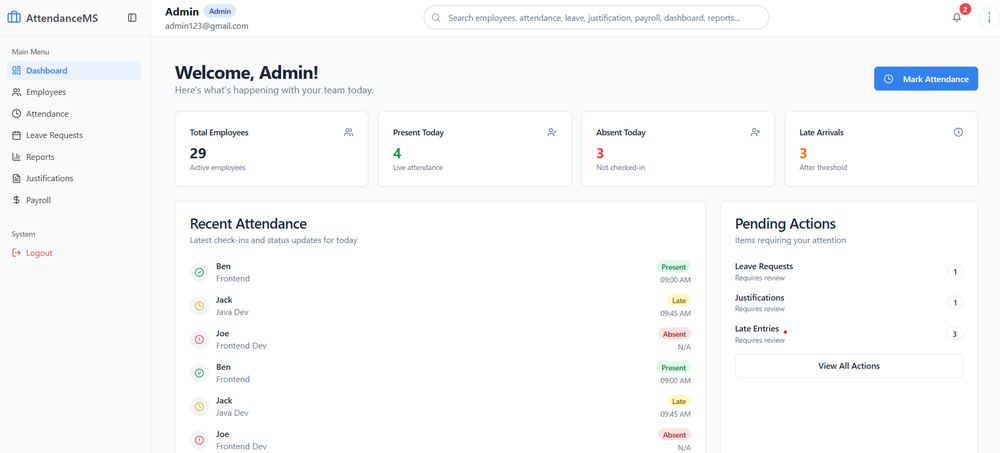Click the yellow clock icon on second Jack row
The height and width of the screenshot is (453, 1000).
(199, 406)
